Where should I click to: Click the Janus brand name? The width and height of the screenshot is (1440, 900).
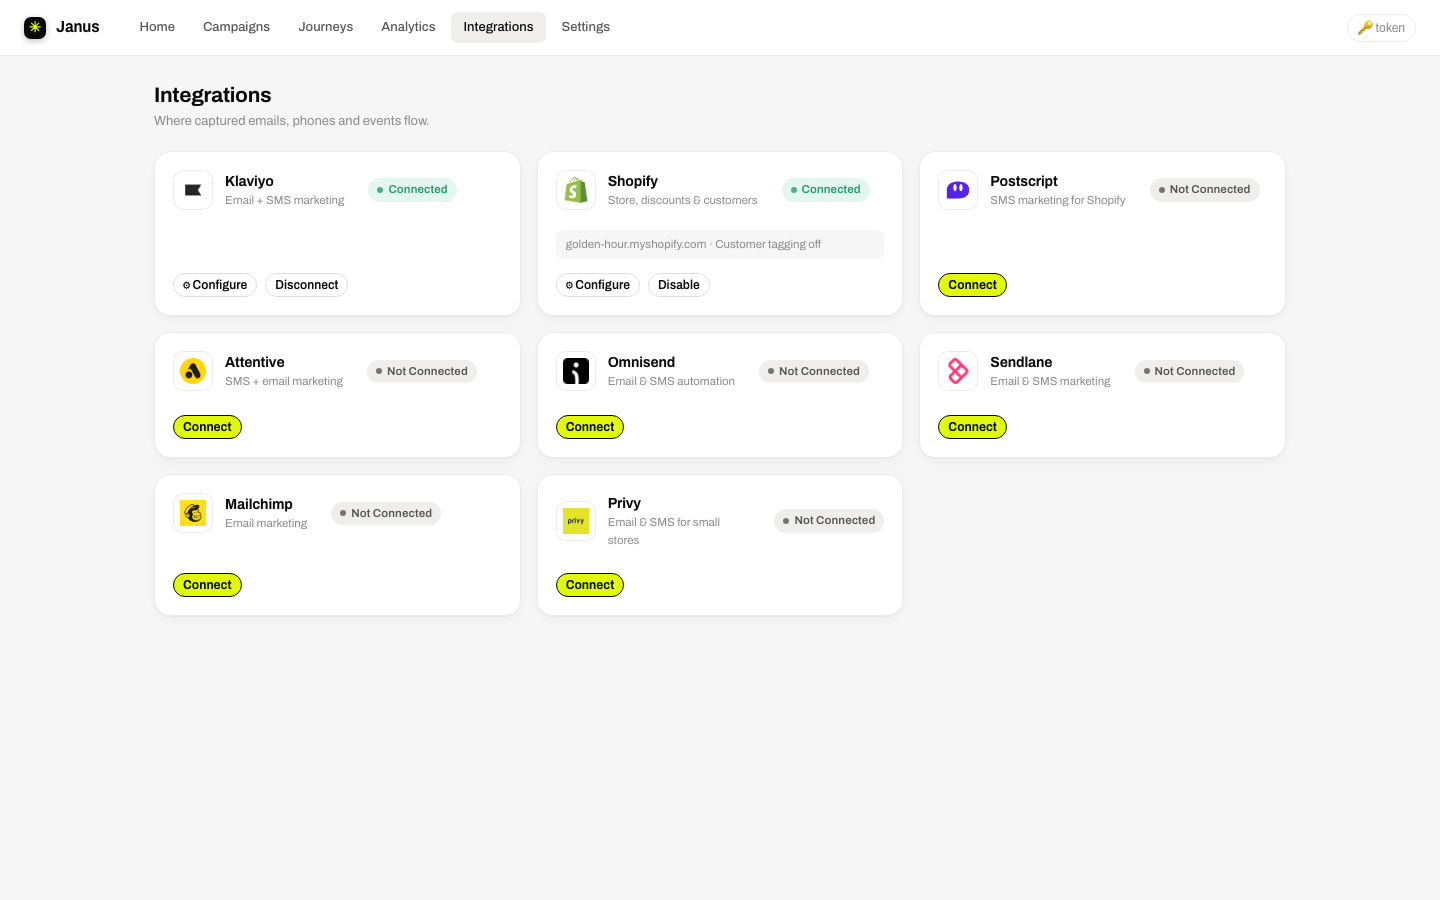click(x=78, y=27)
